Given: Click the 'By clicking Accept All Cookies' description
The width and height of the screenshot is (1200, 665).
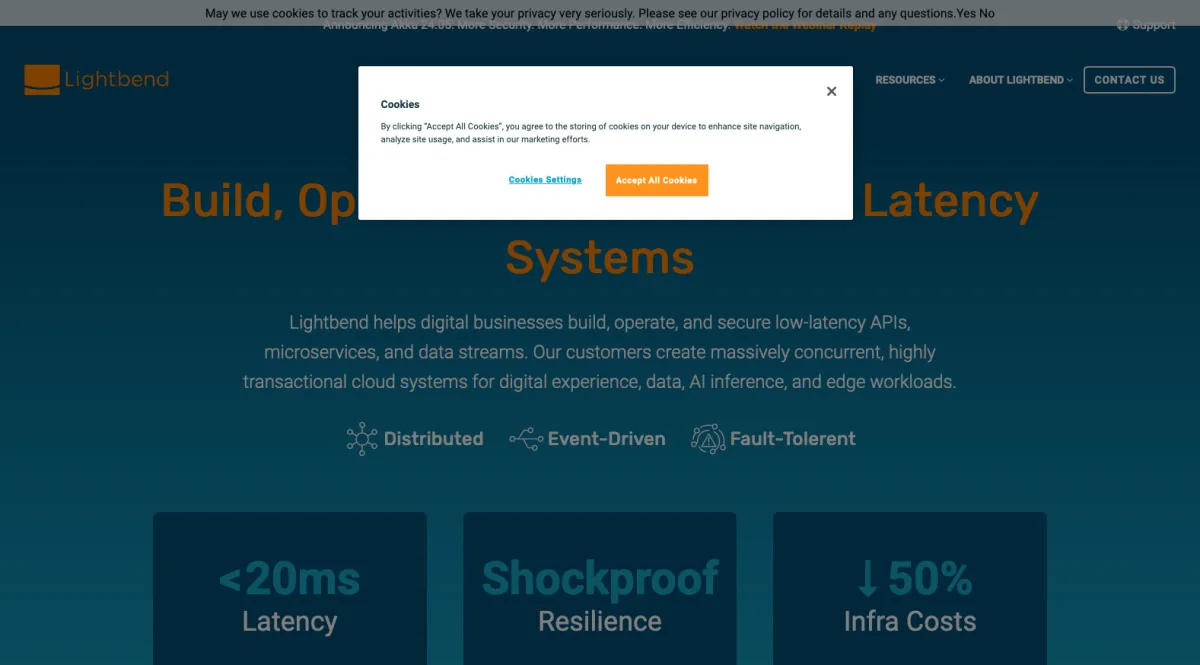Looking at the screenshot, I should pyautogui.click(x=591, y=133).
